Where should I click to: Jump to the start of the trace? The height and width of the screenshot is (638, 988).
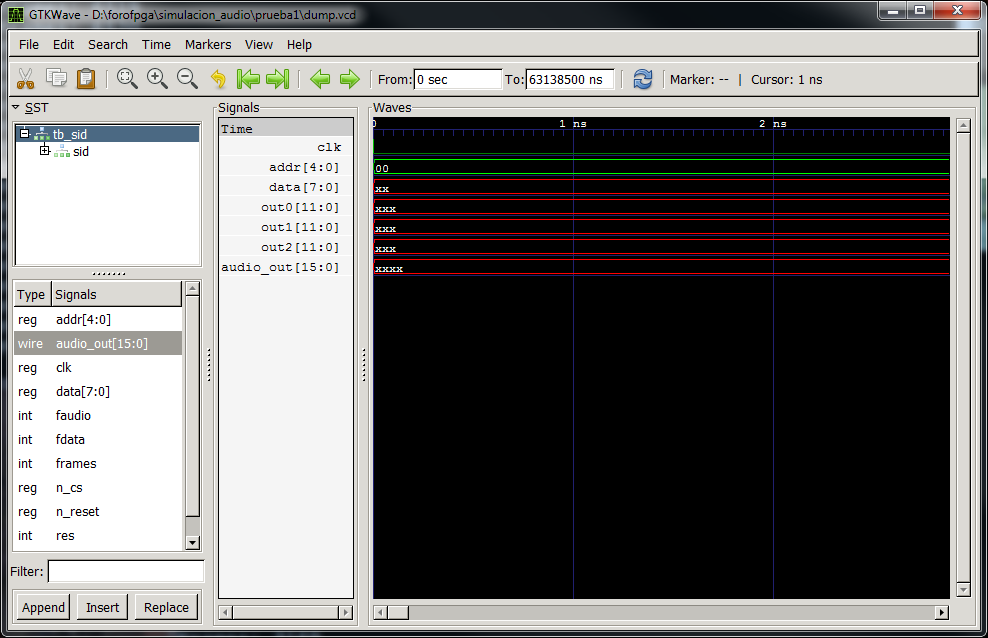248,79
